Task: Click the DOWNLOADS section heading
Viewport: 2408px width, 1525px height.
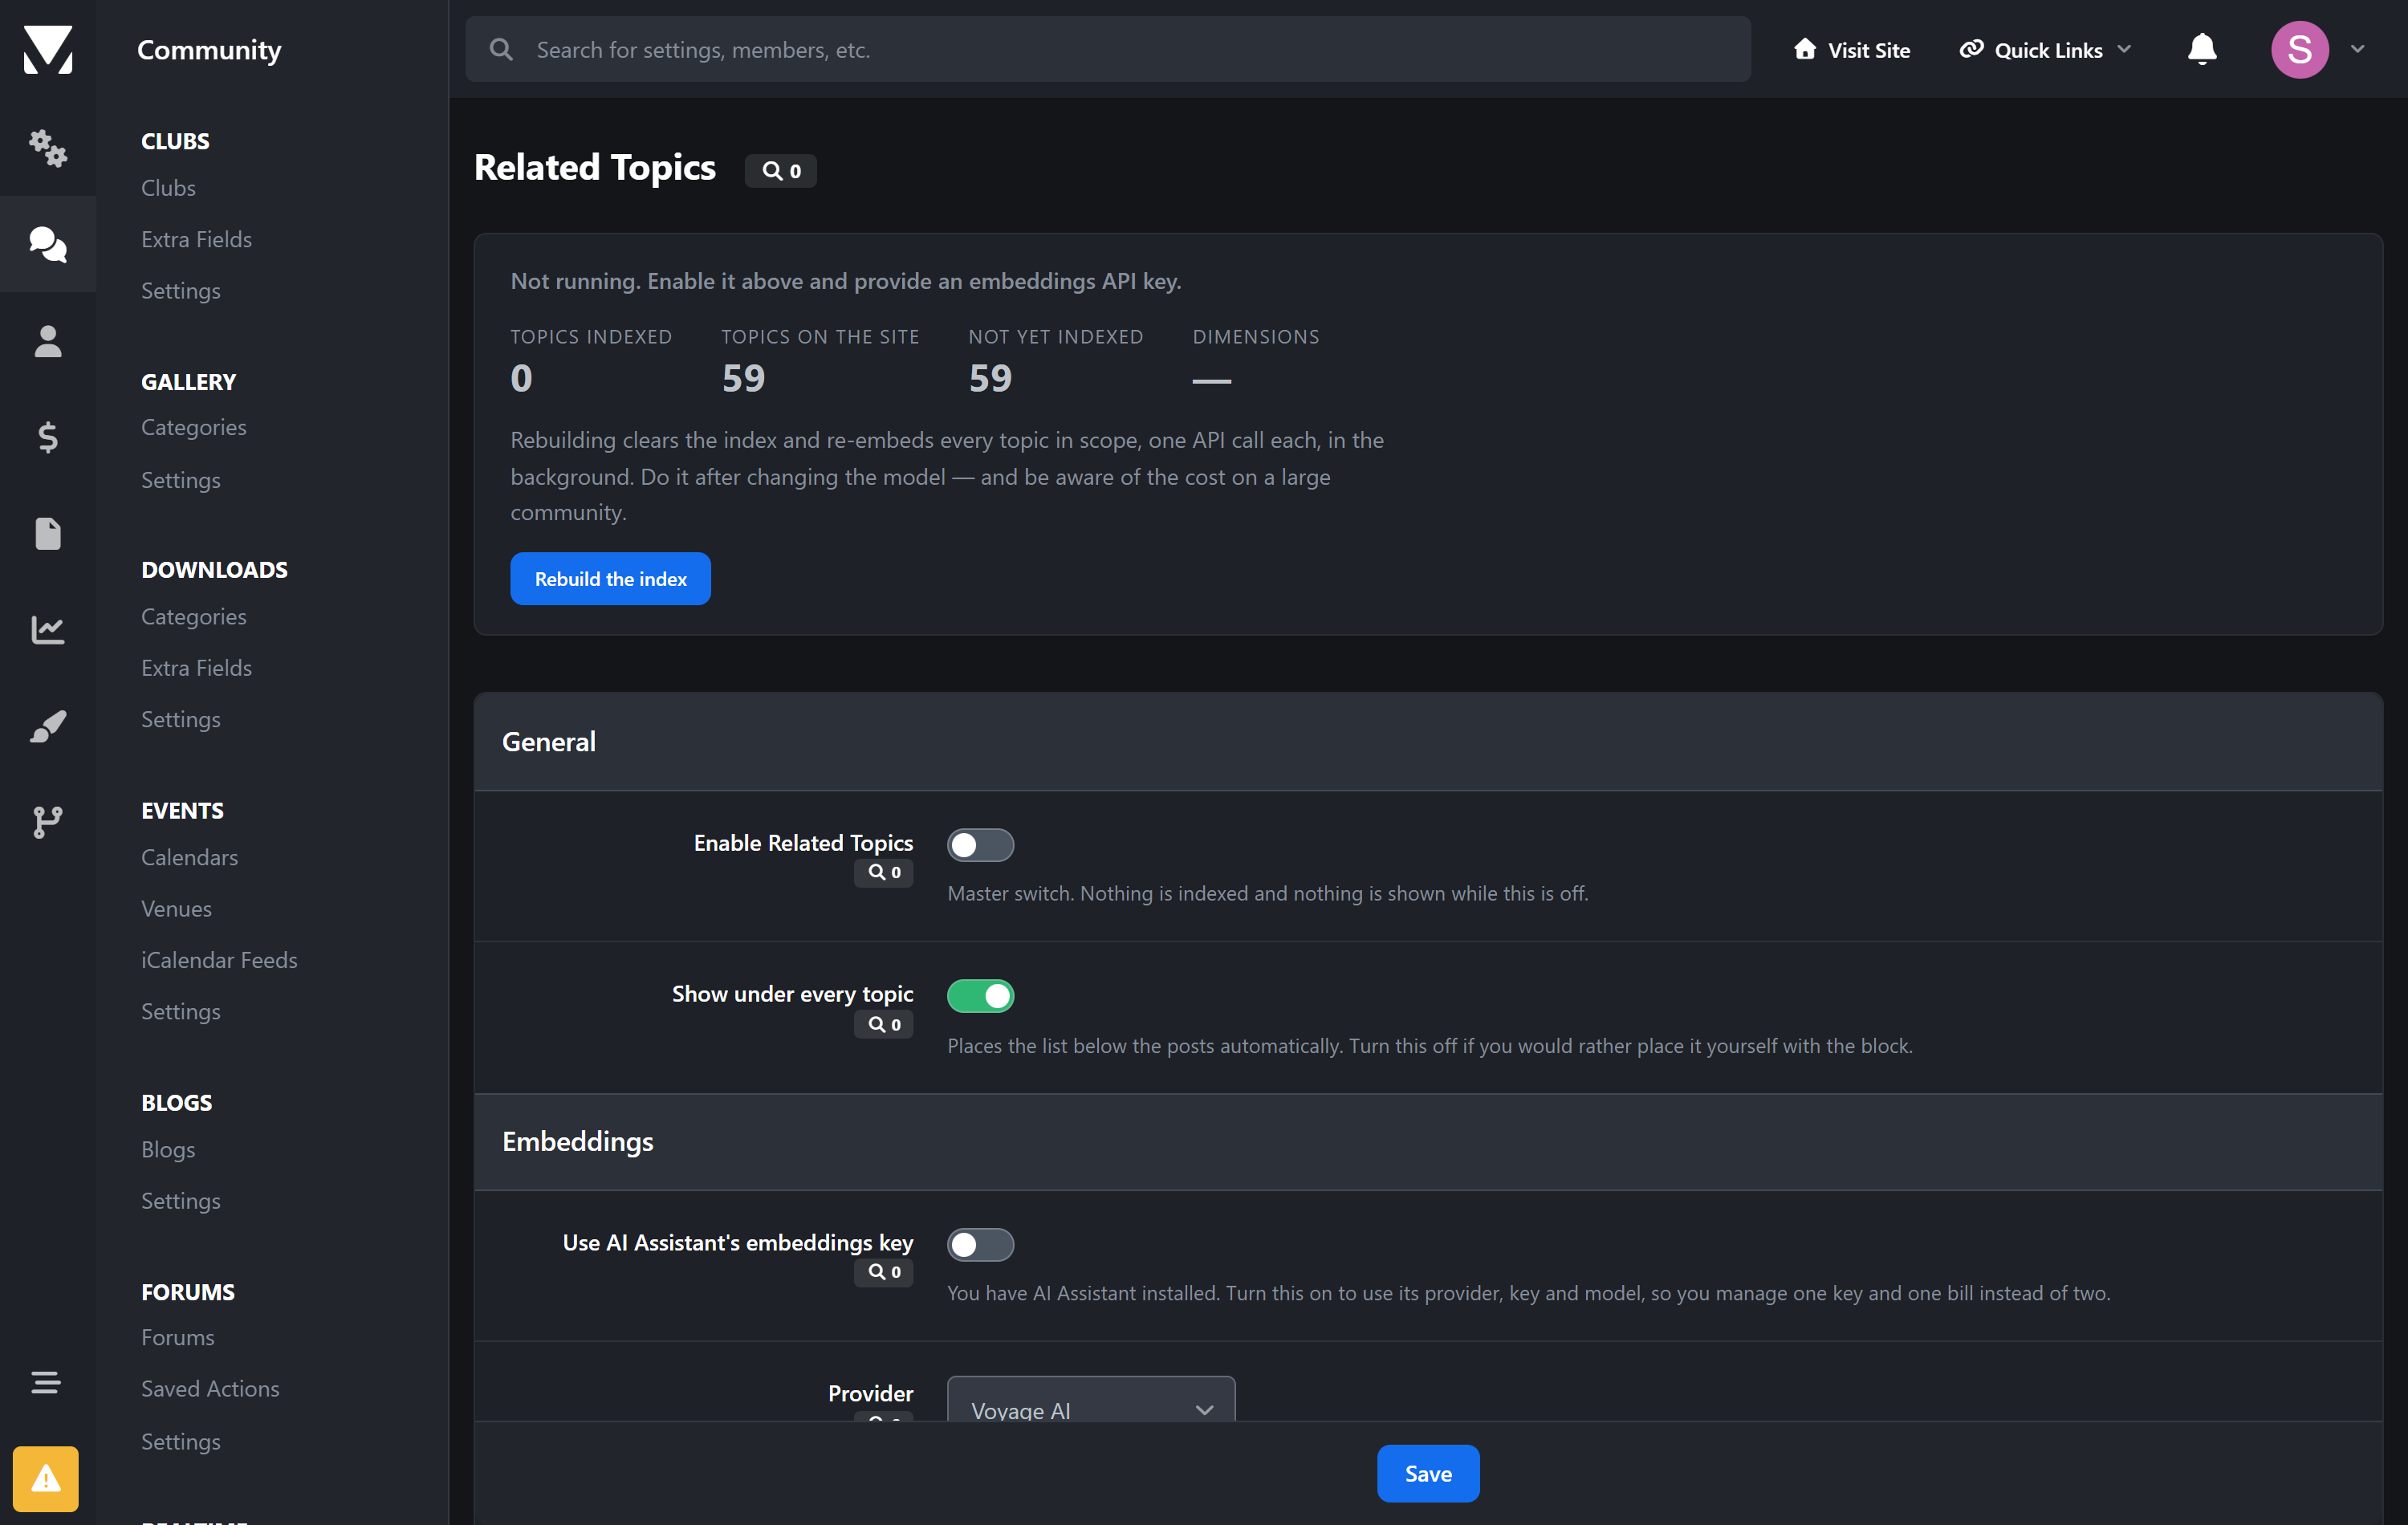Action: pyautogui.click(x=215, y=570)
